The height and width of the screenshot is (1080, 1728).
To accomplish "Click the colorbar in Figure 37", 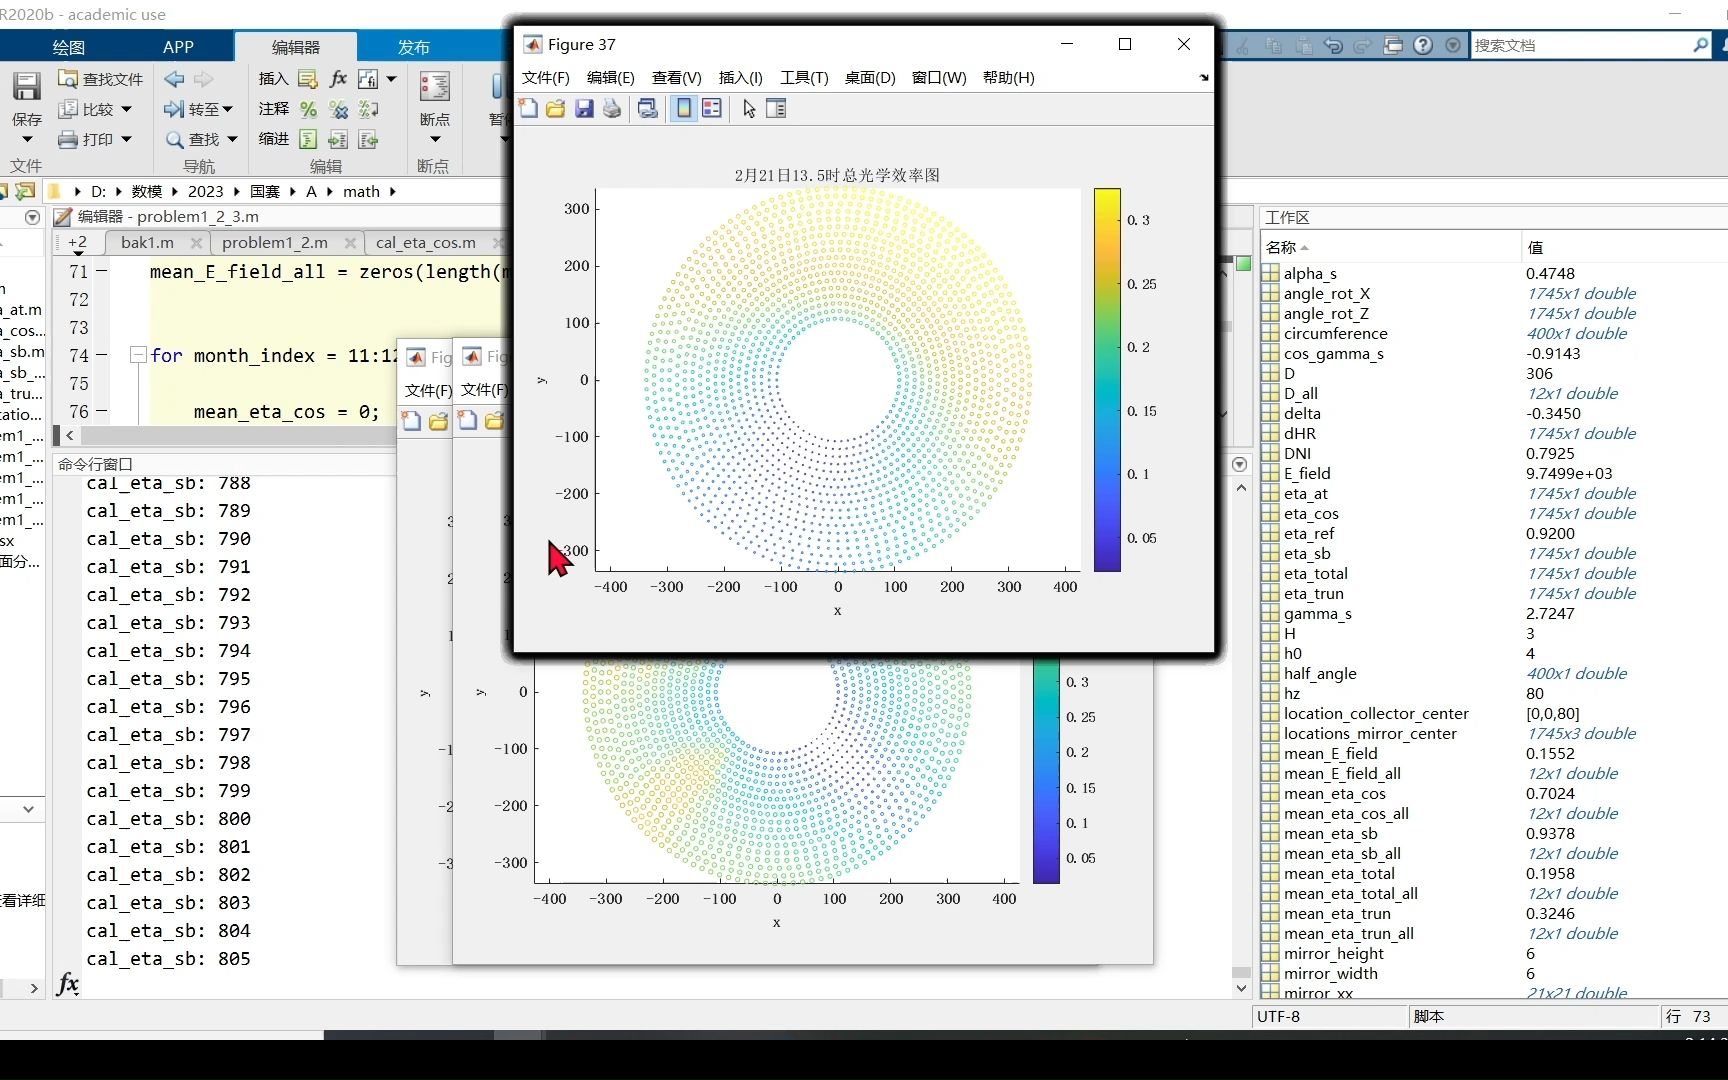I will 1107,380.
